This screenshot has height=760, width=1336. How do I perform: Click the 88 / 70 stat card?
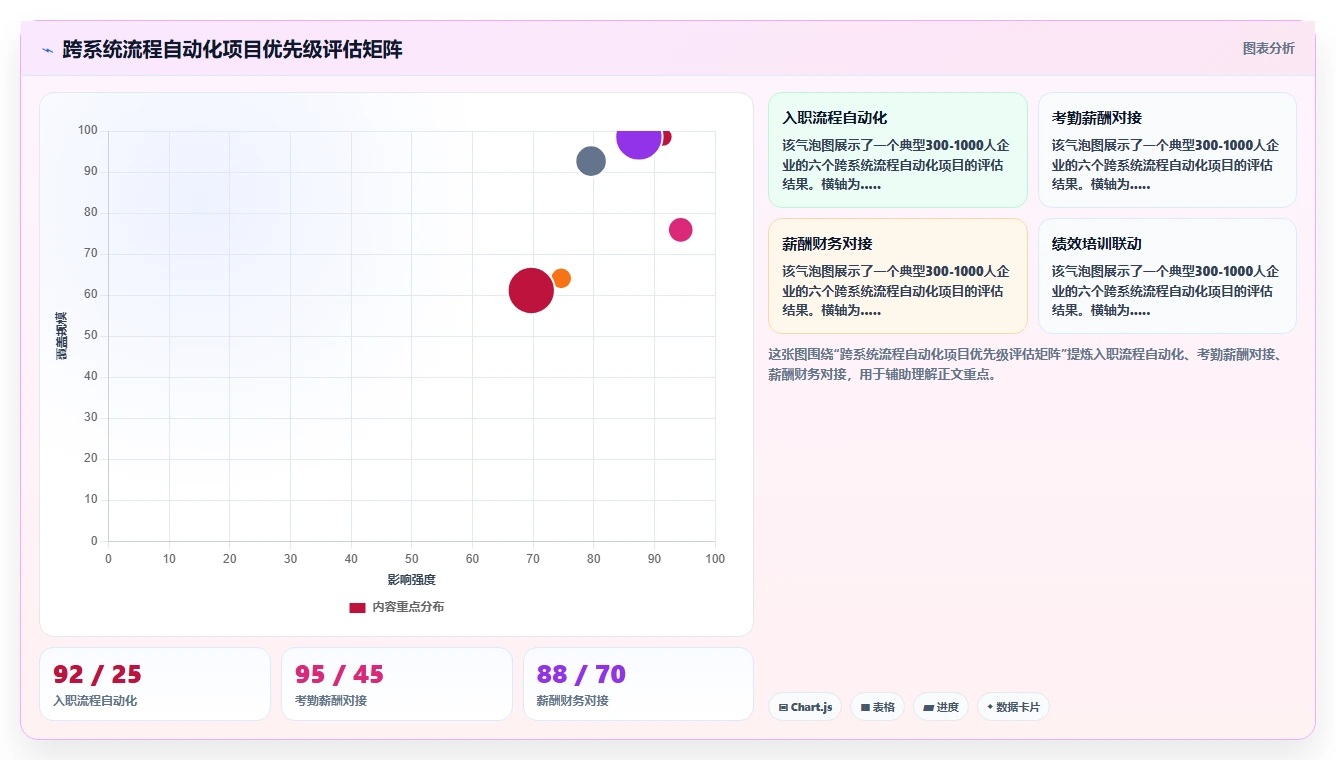pyautogui.click(x=638, y=684)
